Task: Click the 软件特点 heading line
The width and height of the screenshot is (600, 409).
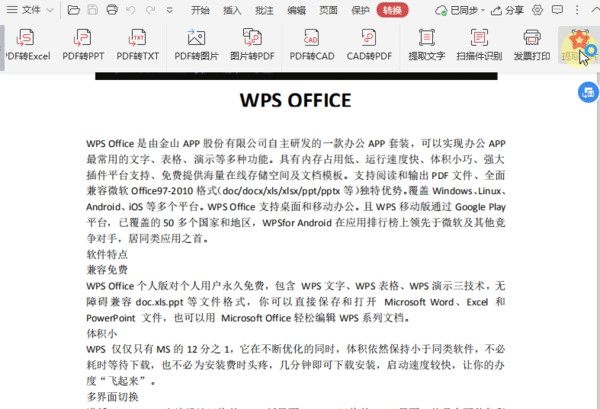Action: point(107,254)
